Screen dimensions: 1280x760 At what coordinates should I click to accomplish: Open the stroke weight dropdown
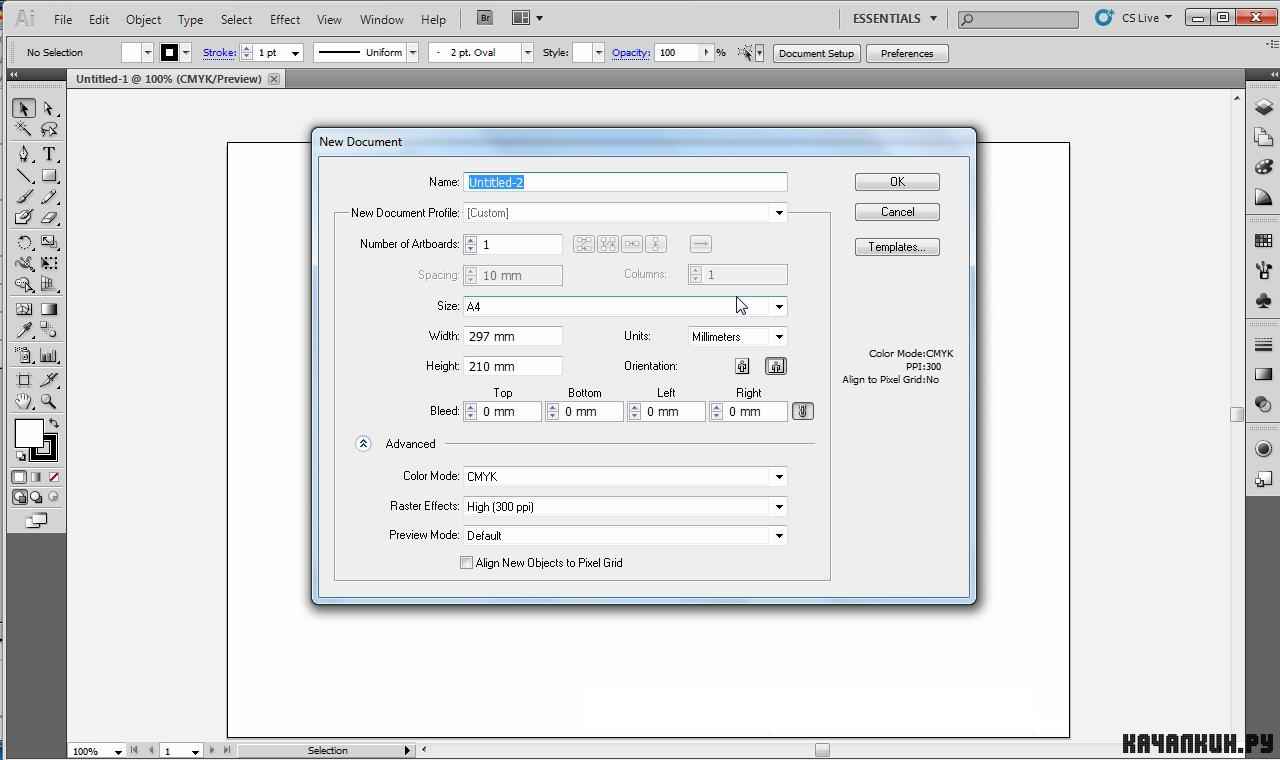point(295,53)
